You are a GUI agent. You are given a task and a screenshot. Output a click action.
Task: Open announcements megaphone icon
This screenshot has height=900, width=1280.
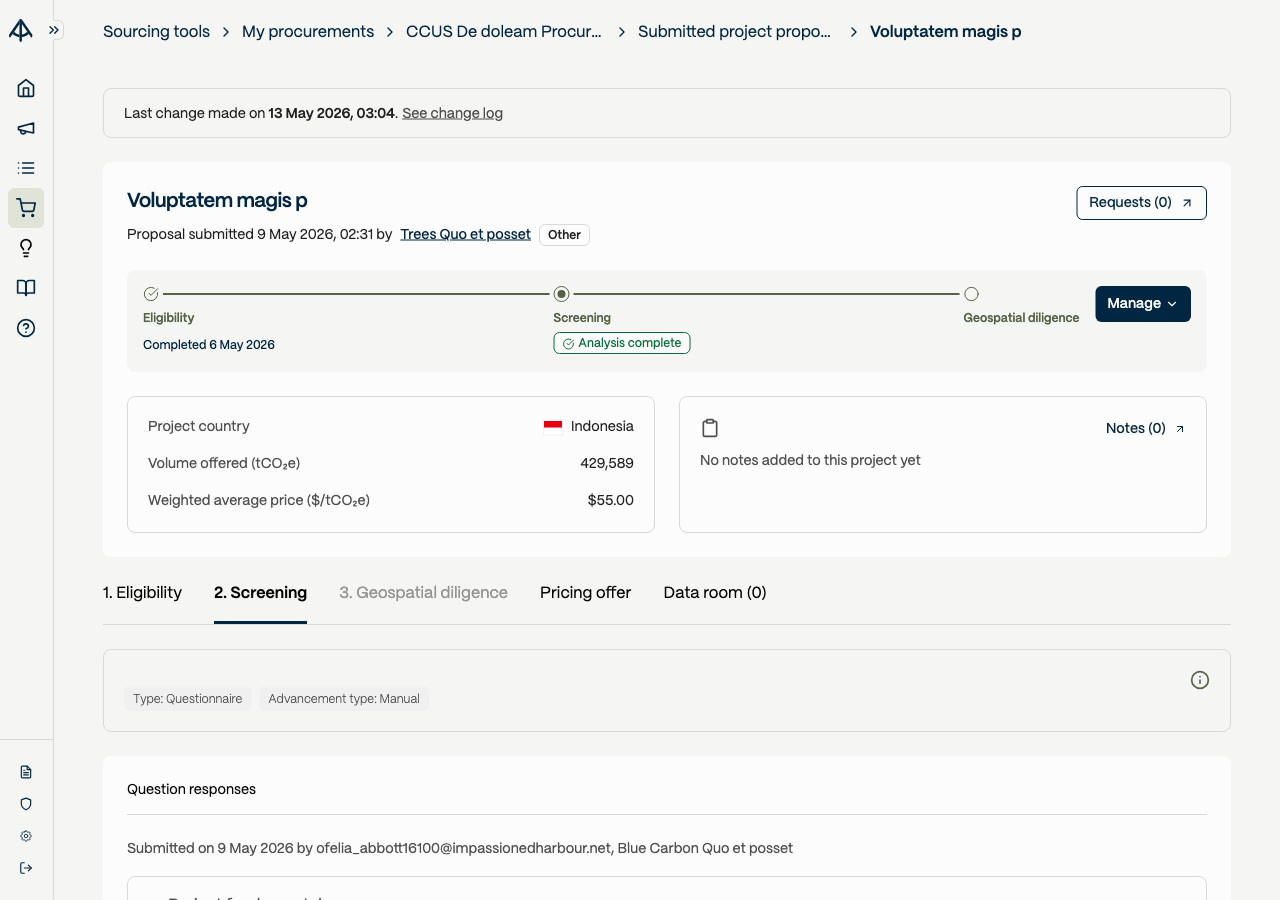[x=26, y=128]
